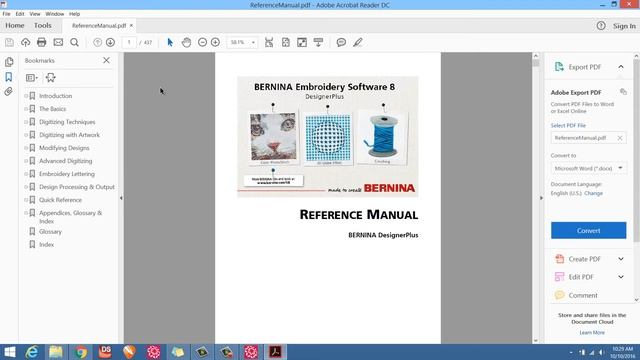The width and height of the screenshot is (640, 360).
Task: Click the blue Convert button
Action: [589, 231]
